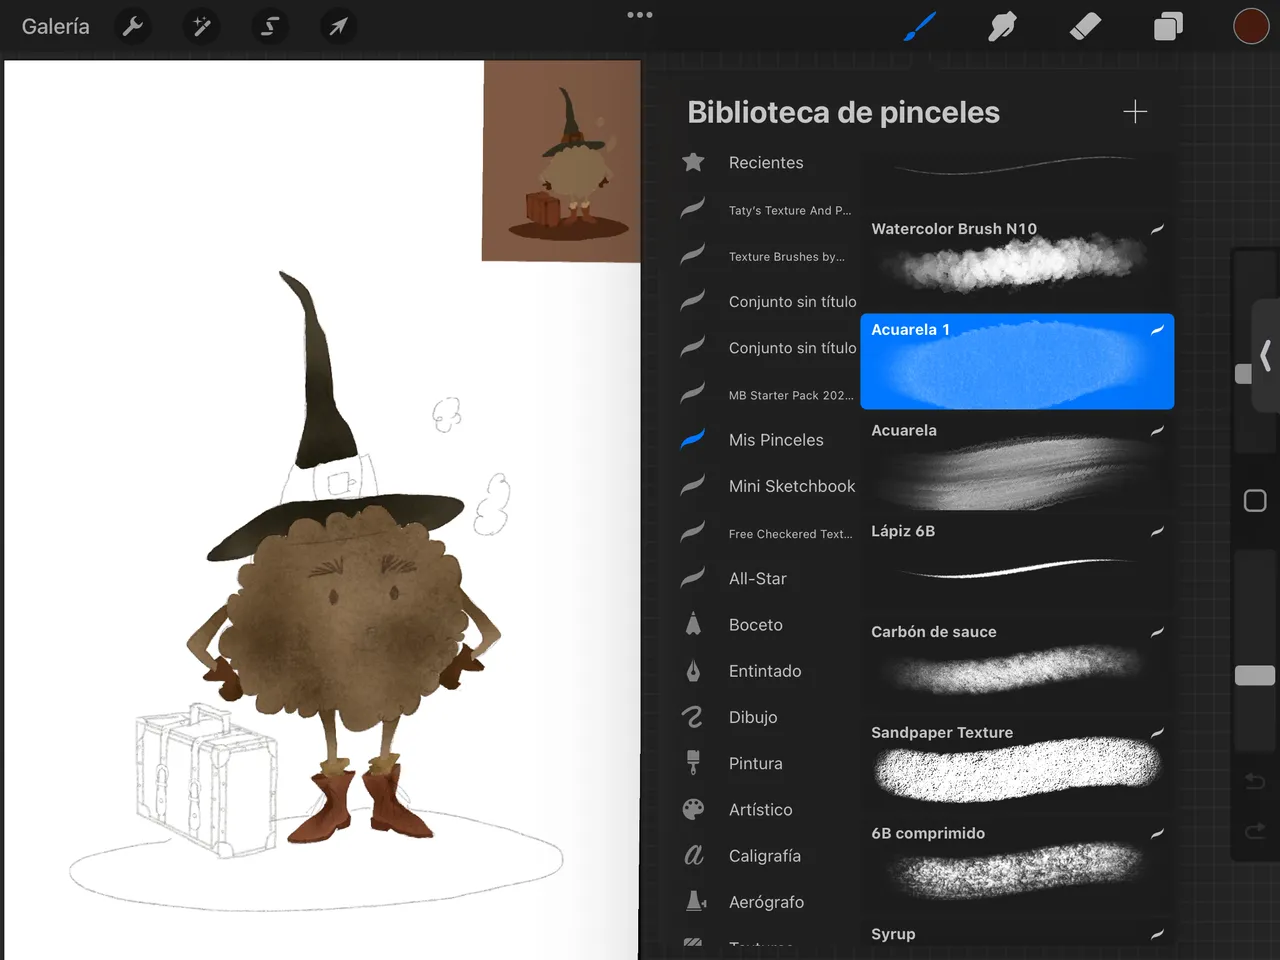
Task: Tap the sidebar pull tab
Action: (x=1266, y=355)
